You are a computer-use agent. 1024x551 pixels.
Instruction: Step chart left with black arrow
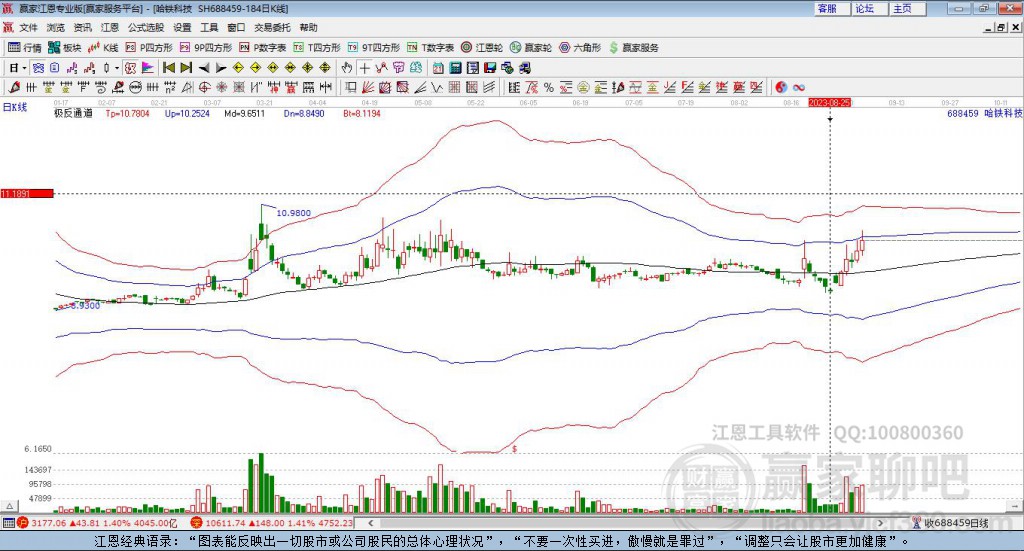pos(204,68)
